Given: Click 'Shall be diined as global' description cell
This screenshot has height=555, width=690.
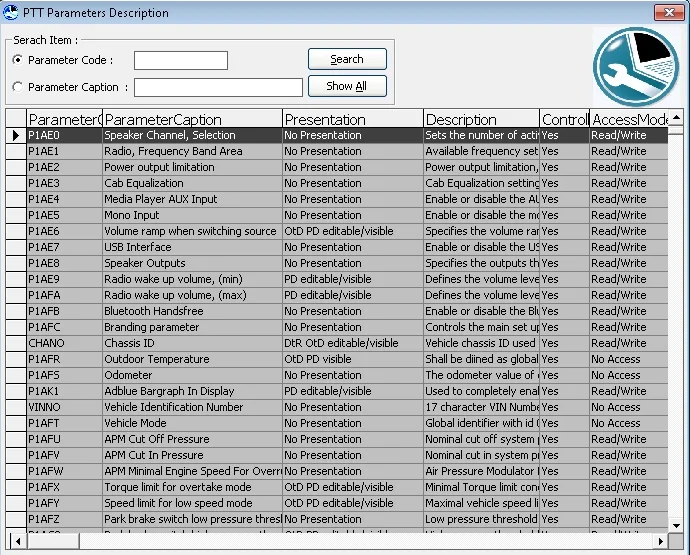Looking at the screenshot, I should pyautogui.click(x=481, y=359).
